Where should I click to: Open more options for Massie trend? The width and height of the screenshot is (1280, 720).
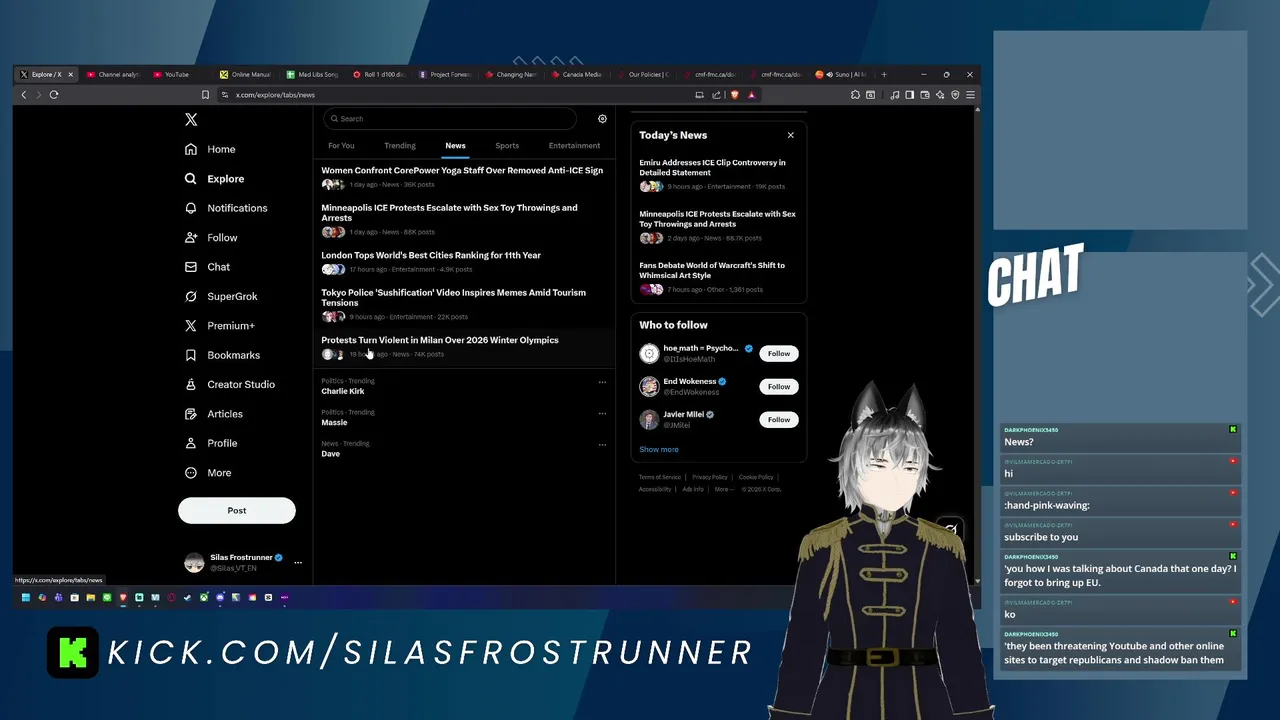(602, 413)
